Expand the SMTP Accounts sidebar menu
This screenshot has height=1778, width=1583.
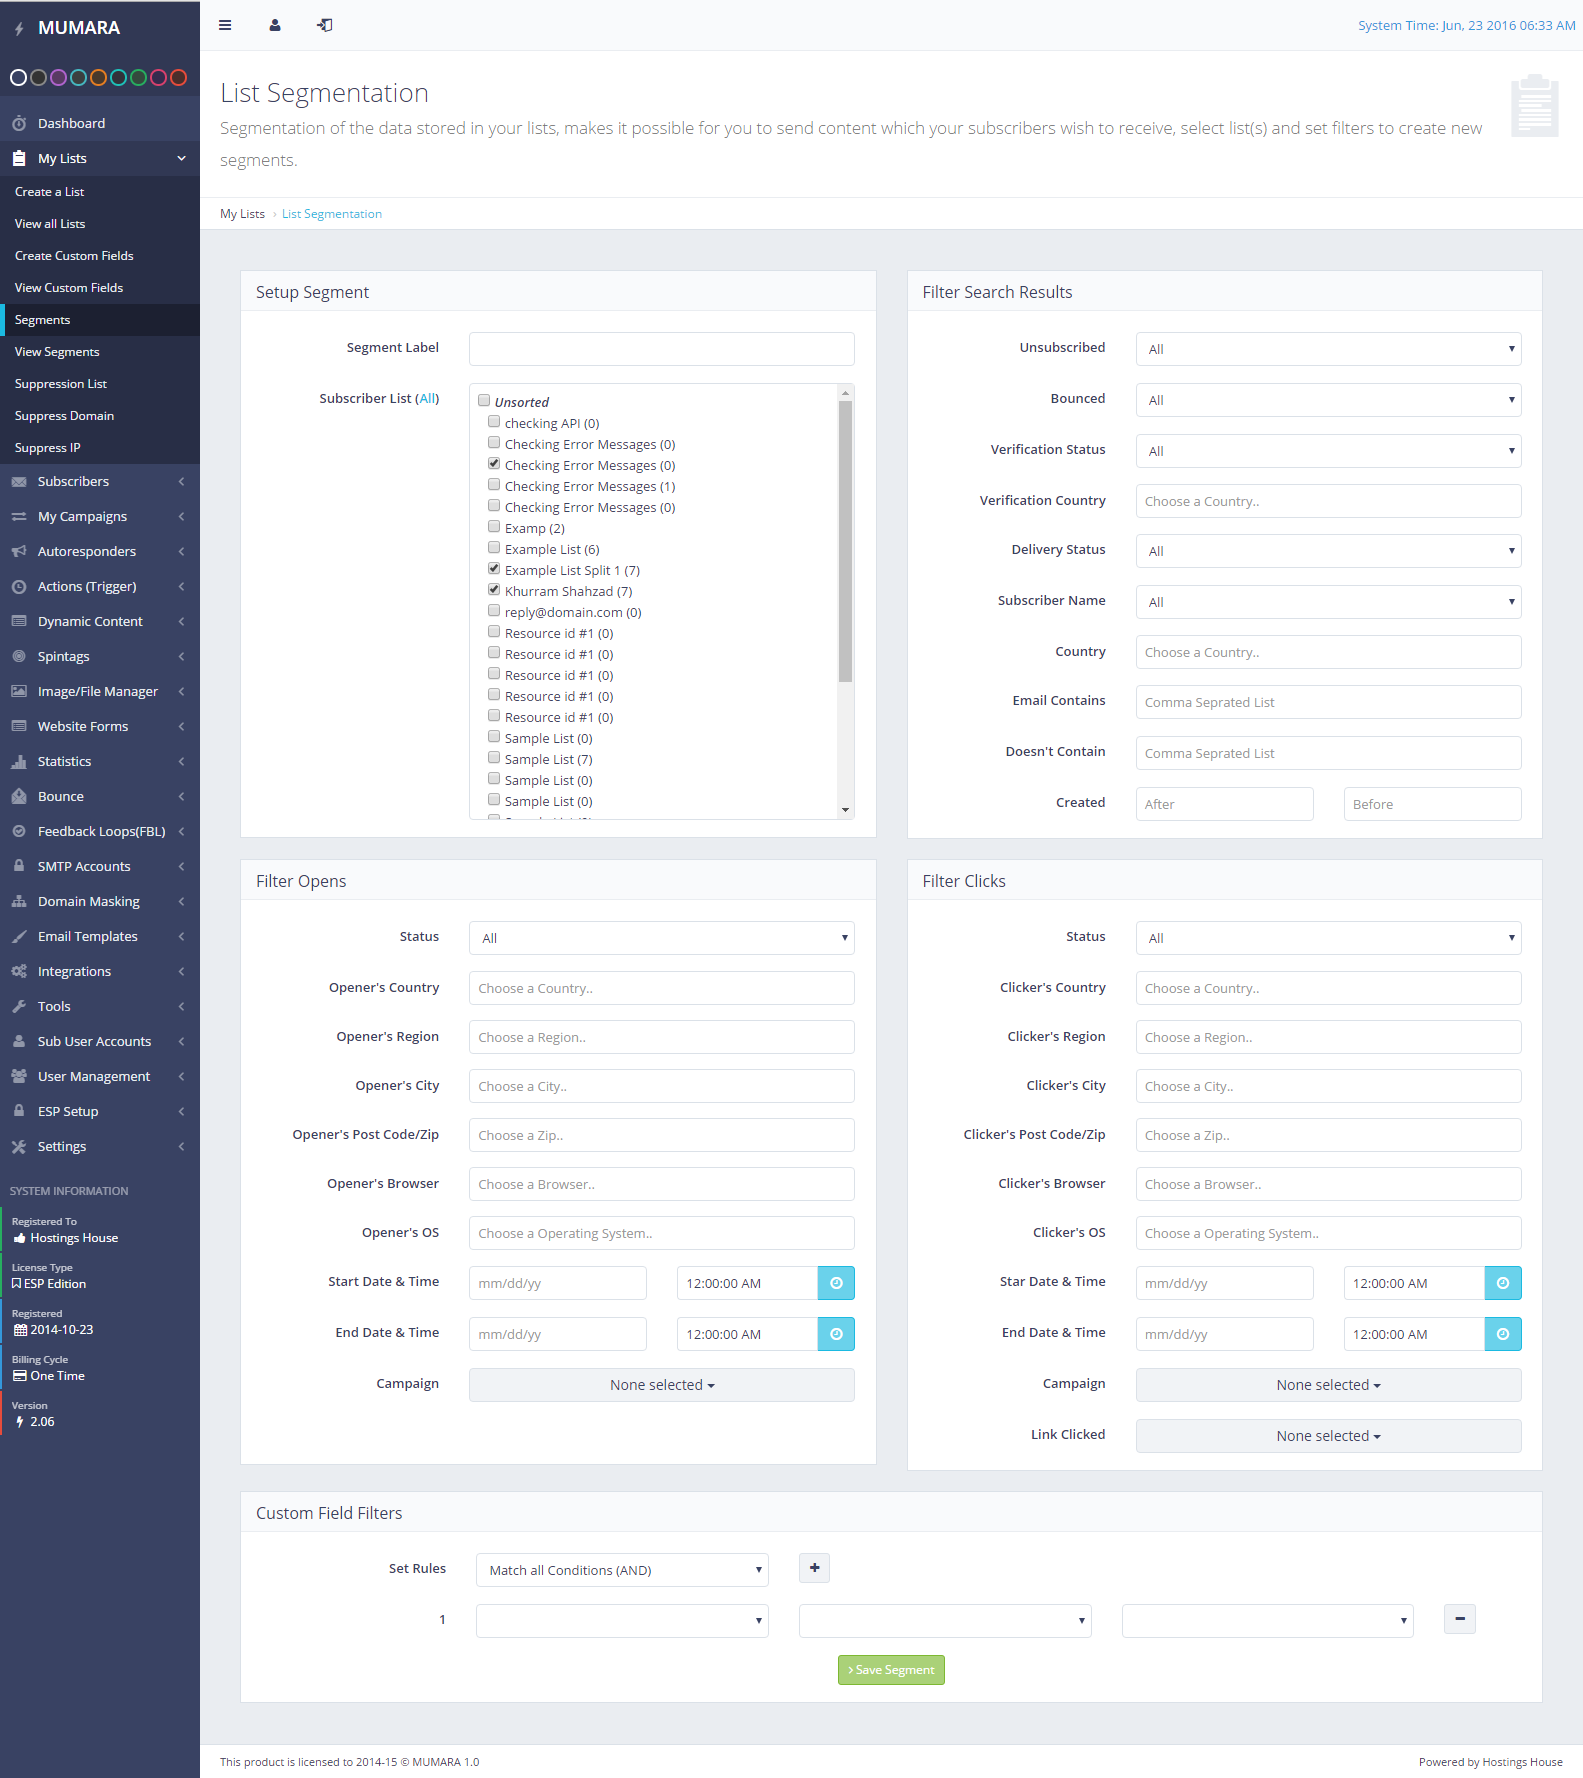point(84,866)
